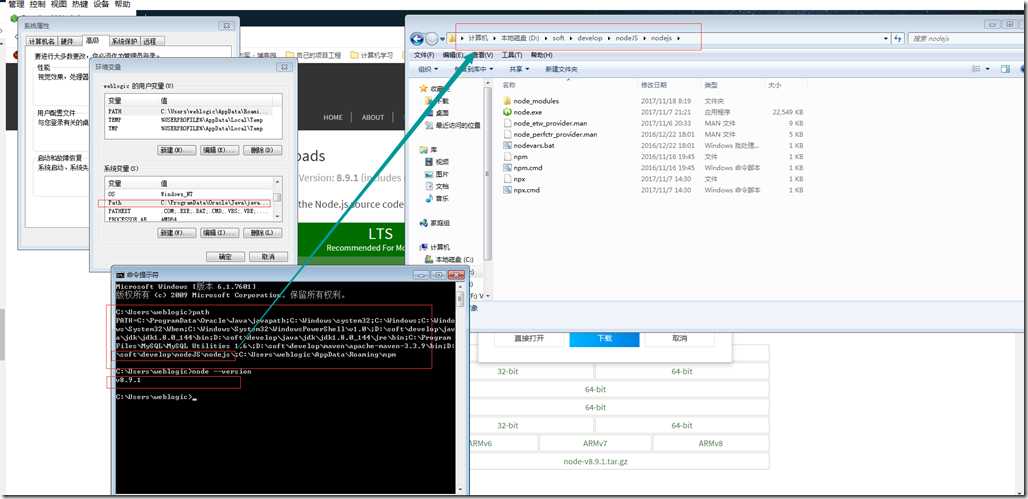Open the recent pages dropdown next to forward arrow
Image resolution: width=1028 pixels, height=499 pixels.
click(443, 39)
